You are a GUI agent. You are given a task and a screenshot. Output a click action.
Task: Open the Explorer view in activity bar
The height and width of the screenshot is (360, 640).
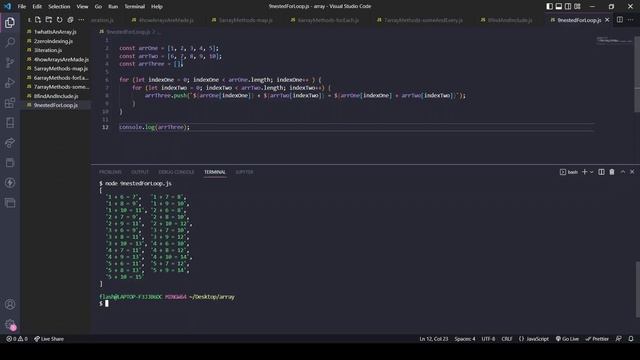(x=10, y=22)
